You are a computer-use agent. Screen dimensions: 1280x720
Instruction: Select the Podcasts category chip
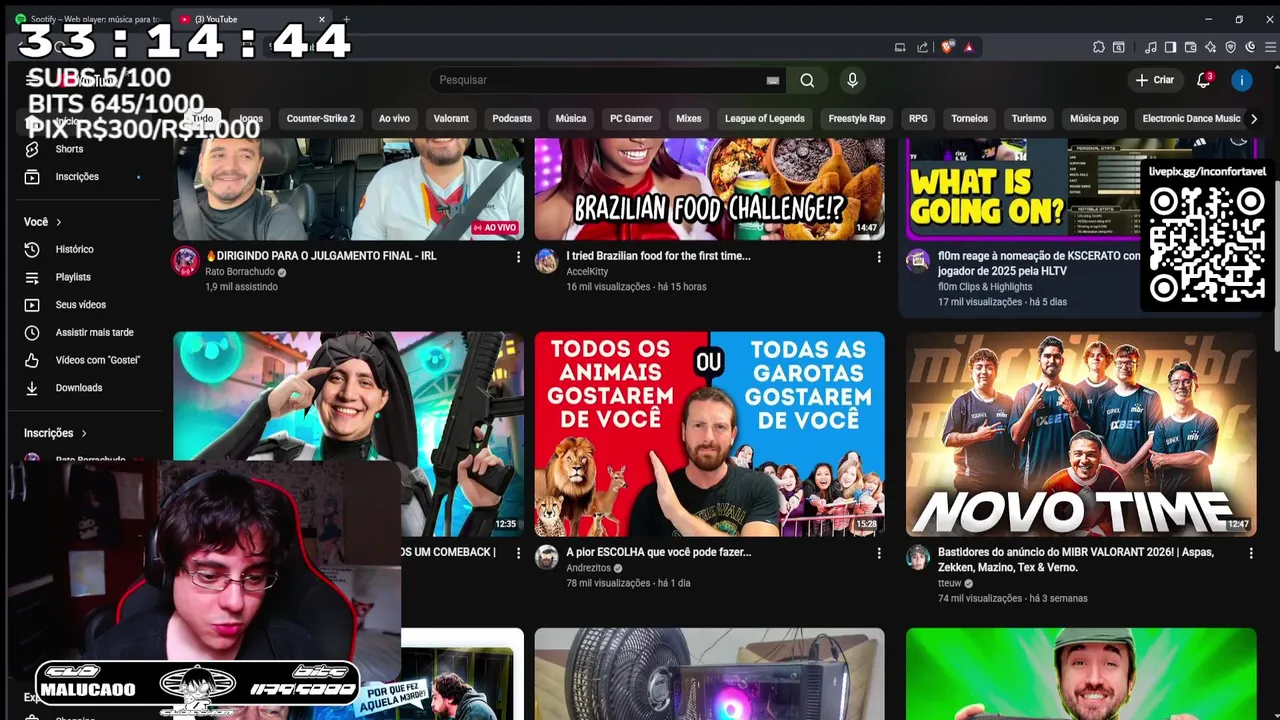[512, 118]
